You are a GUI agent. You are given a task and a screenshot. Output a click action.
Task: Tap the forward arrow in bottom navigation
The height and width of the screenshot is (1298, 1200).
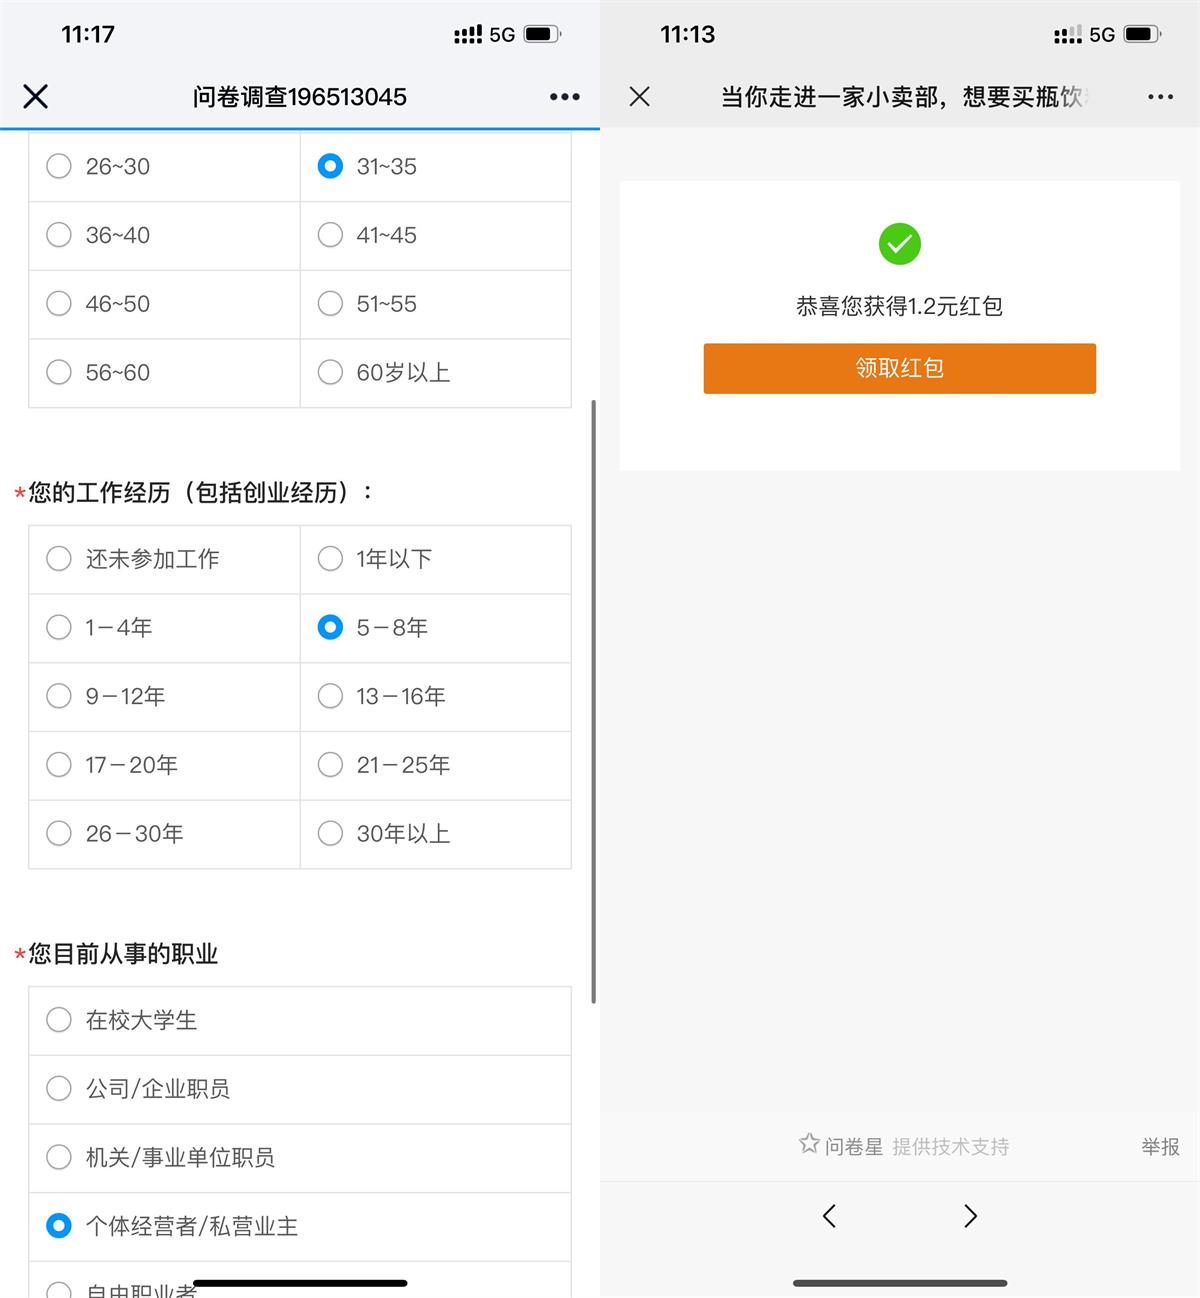(970, 1216)
